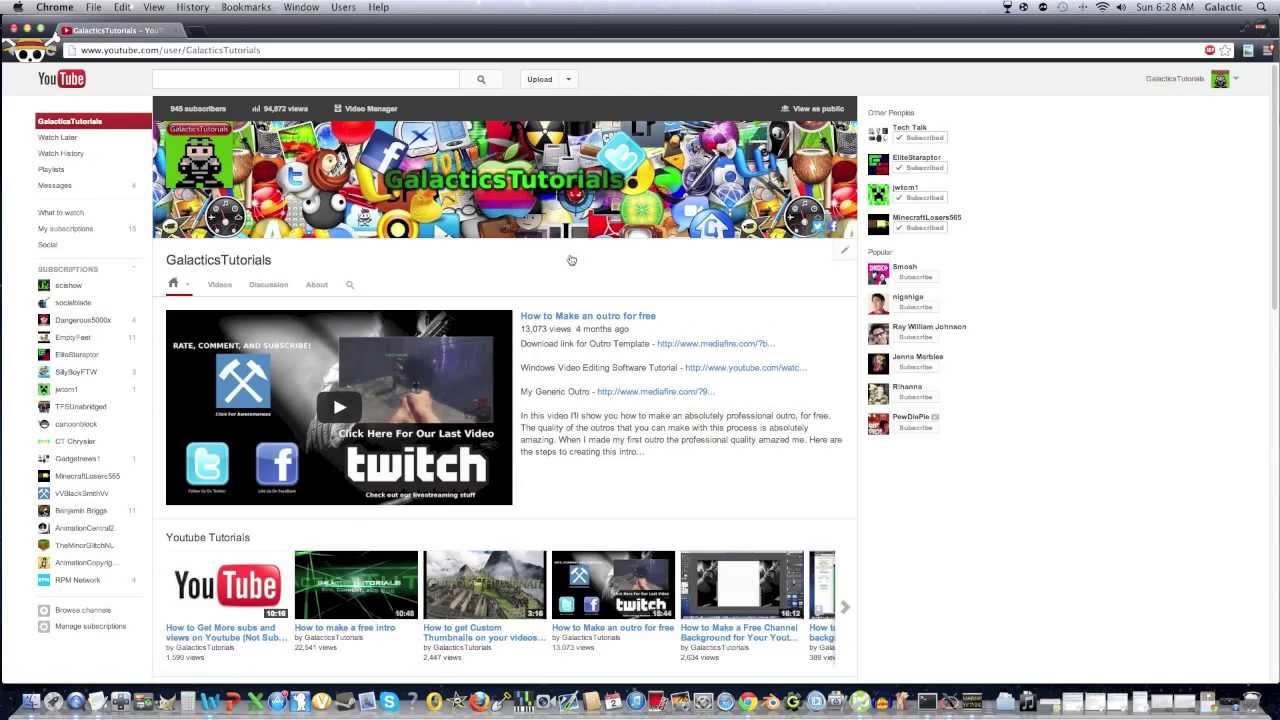Click the search magnifier button
The height and width of the screenshot is (720, 1280).
481,79
